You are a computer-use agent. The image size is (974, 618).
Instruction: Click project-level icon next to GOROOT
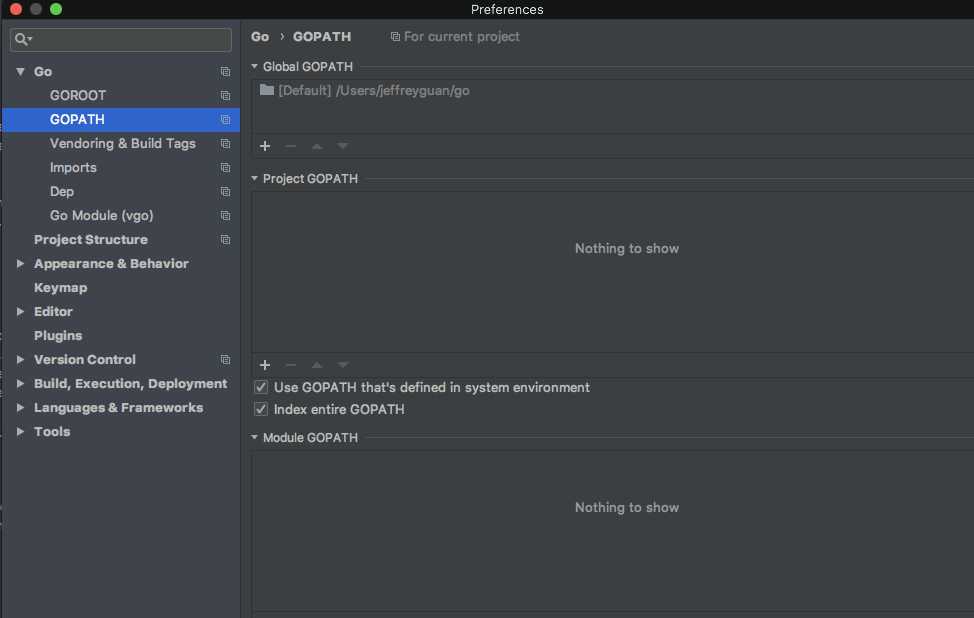pyautogui.click(x=225, y=96)
